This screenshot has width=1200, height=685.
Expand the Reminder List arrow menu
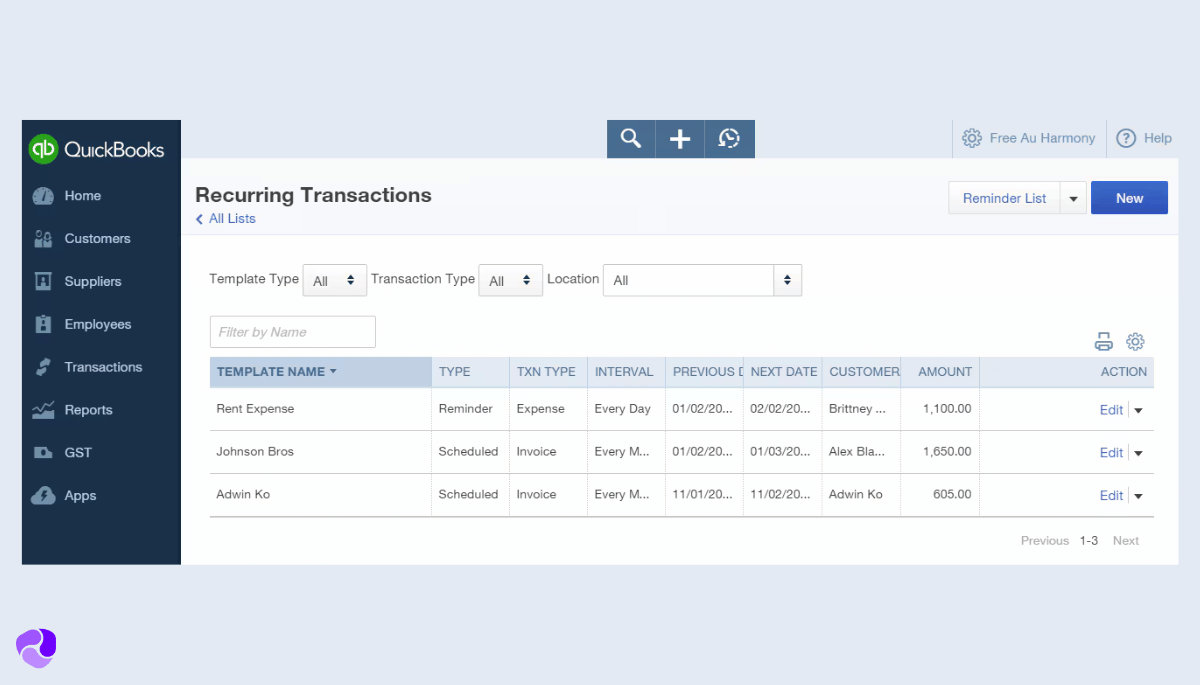(x=1073, y=199)
